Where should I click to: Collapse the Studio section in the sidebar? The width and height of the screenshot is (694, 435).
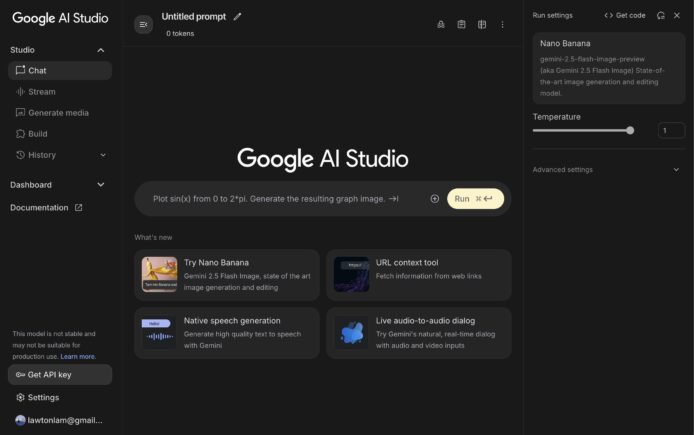(x=100, y=50)
